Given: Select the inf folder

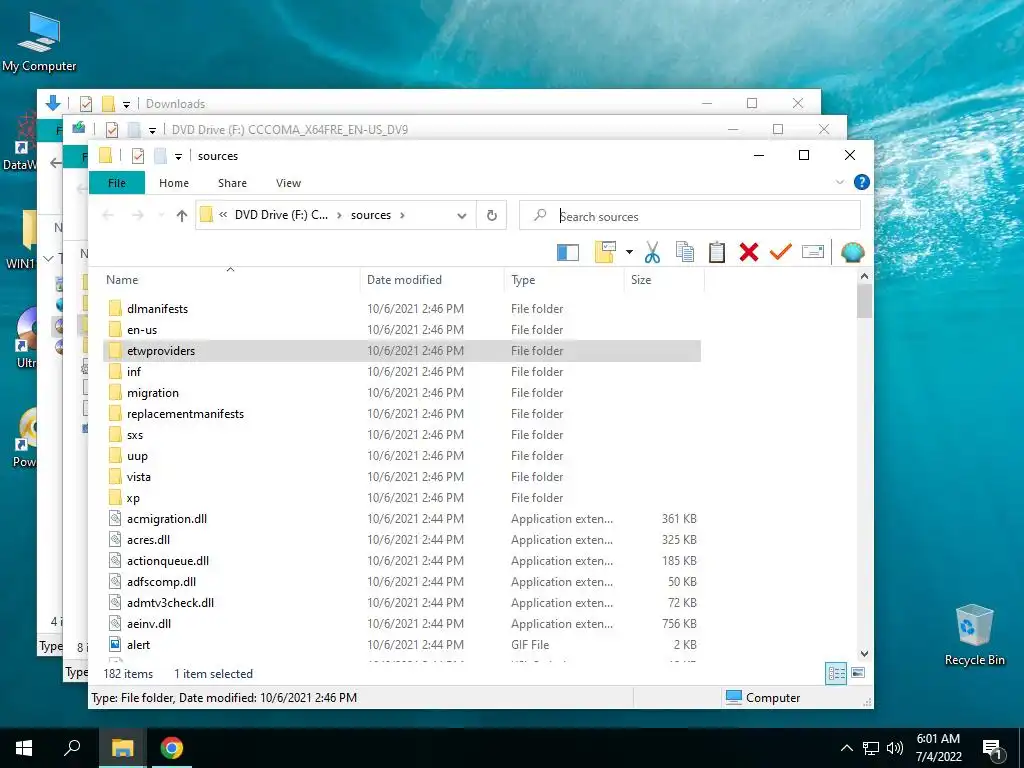Looking at the screenshot, I should click(x=402, y=372).
